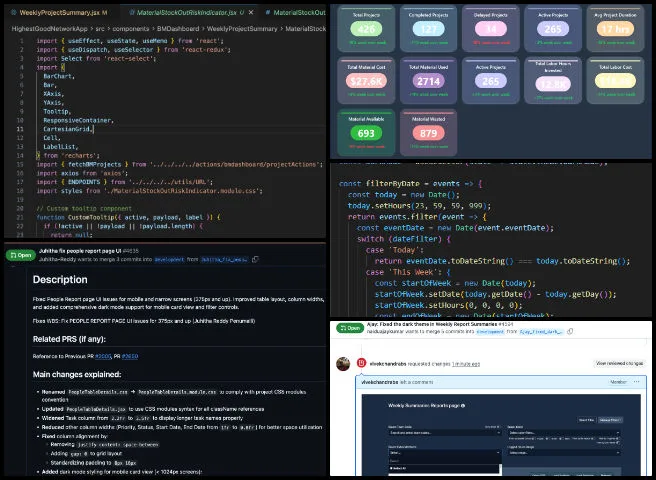Click the development base branch on Ajay's PR

point(489,331)
